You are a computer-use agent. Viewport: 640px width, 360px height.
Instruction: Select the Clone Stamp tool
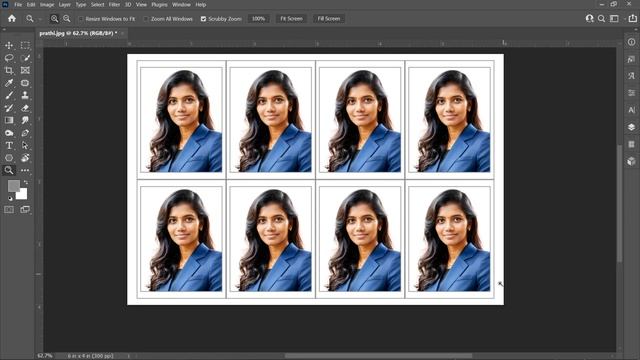coord(25,96)
